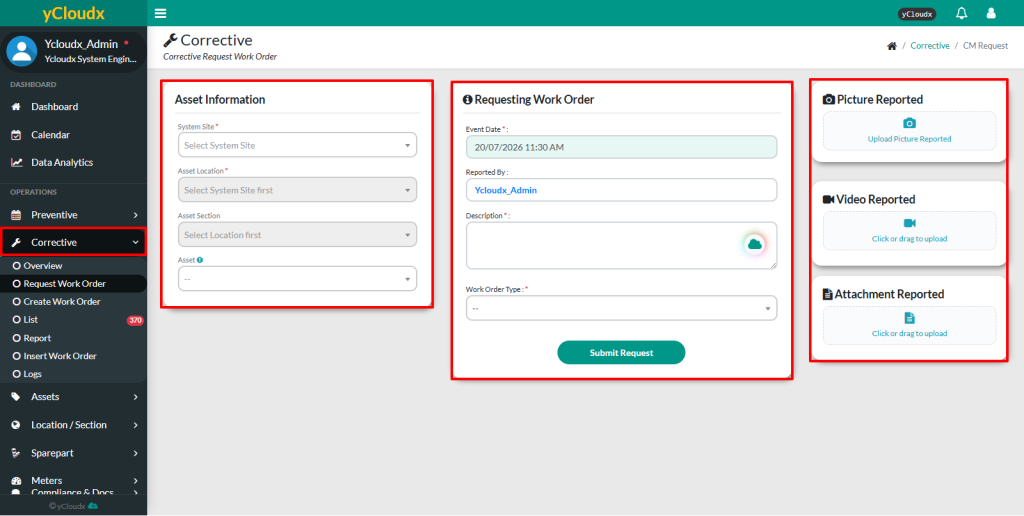Click the Sparepart icon in sidebar
This screenshot has height=516, width=1024.
tap(17, 453)
